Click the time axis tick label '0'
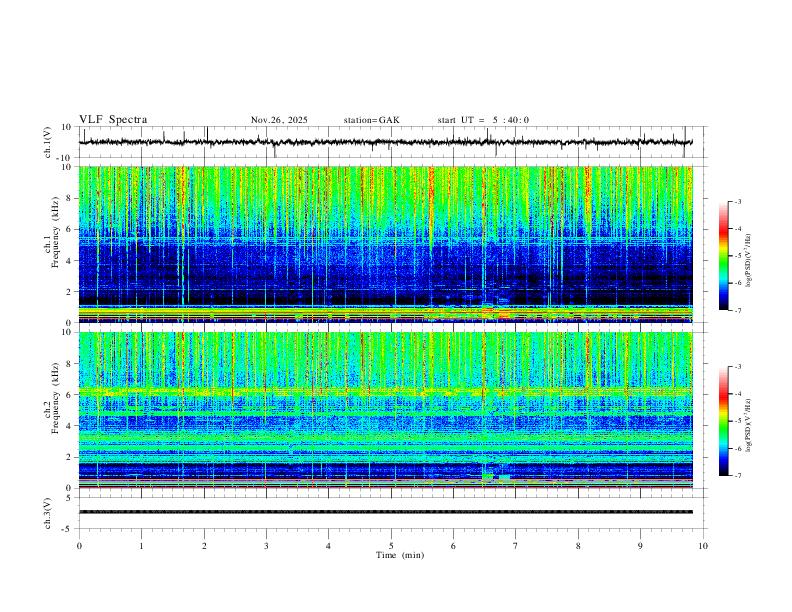The width and height of the screenshot is (792, 612). click(79, 546)
